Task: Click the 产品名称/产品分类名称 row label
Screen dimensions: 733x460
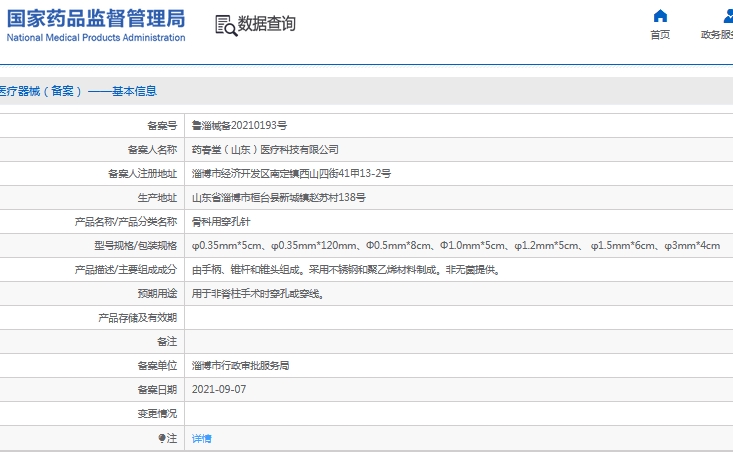Action: click(x=126, y=222)
